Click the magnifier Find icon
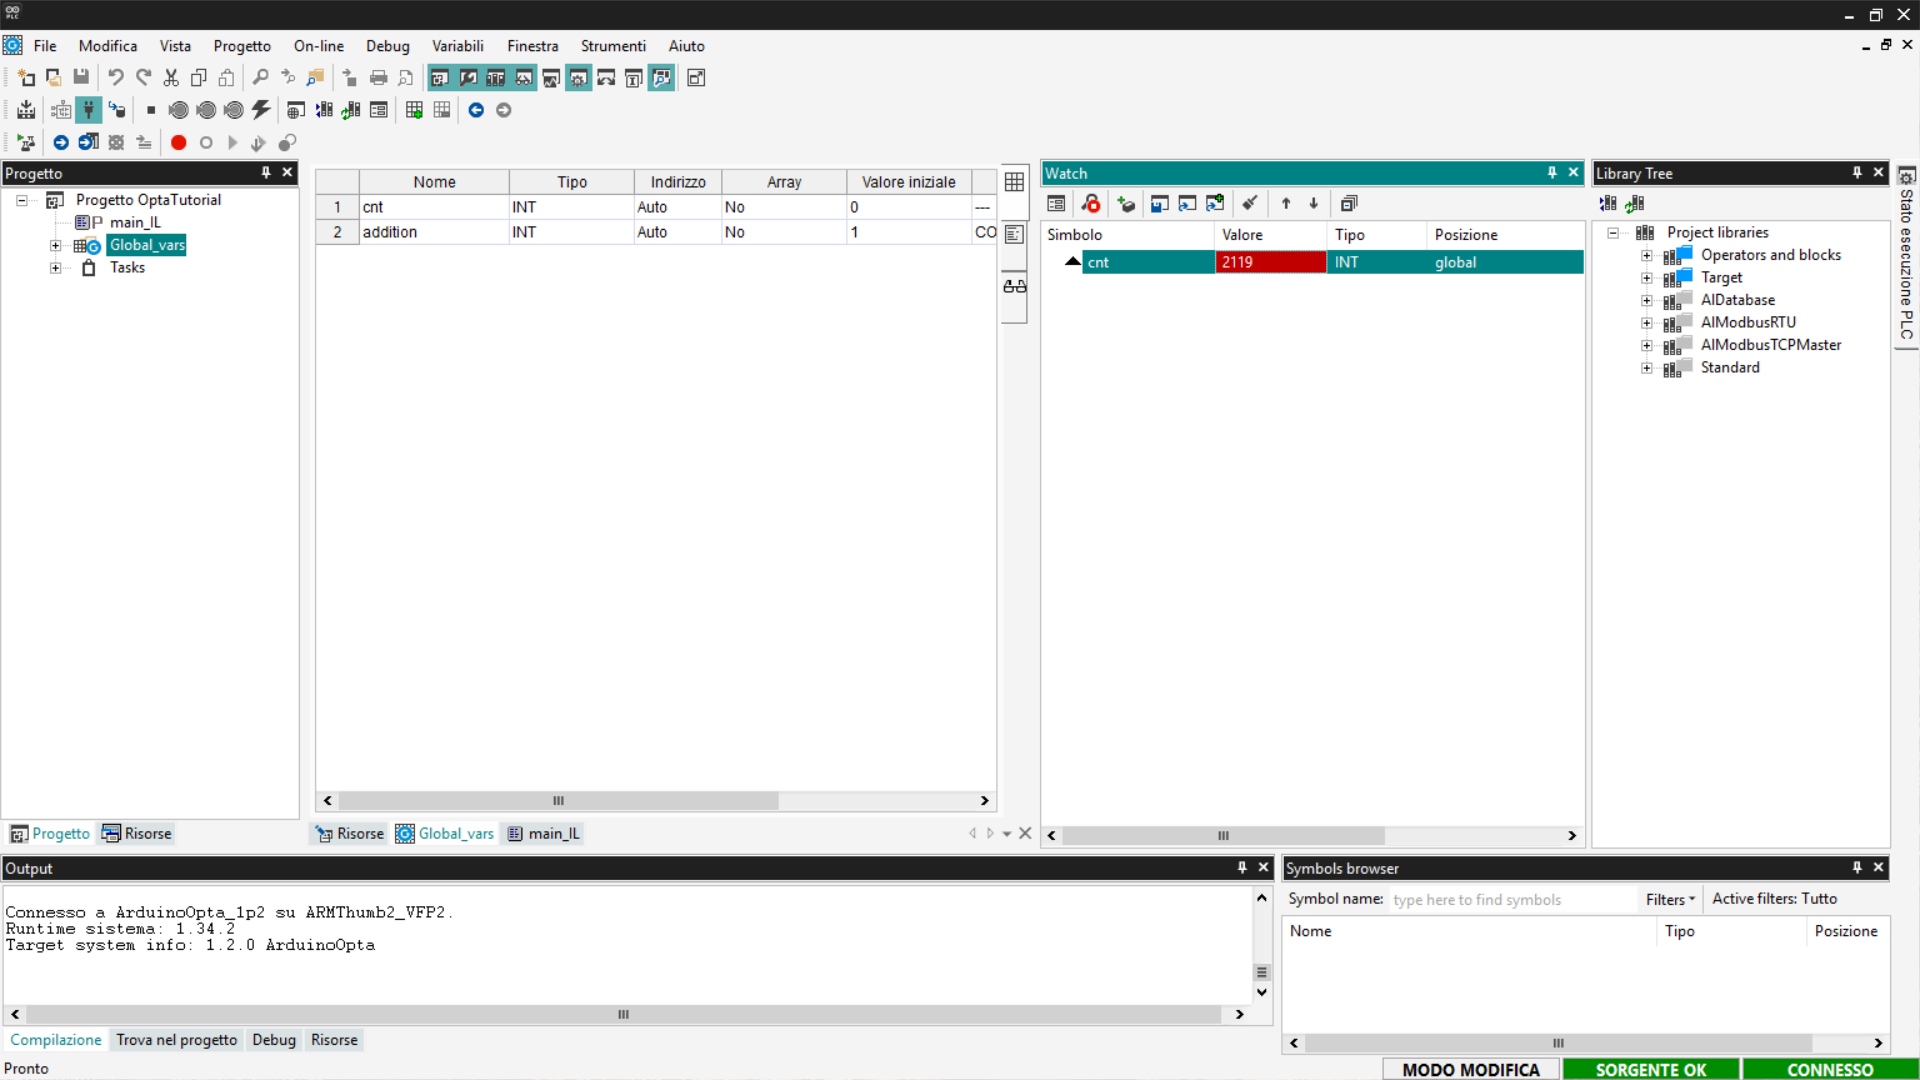 260,78
